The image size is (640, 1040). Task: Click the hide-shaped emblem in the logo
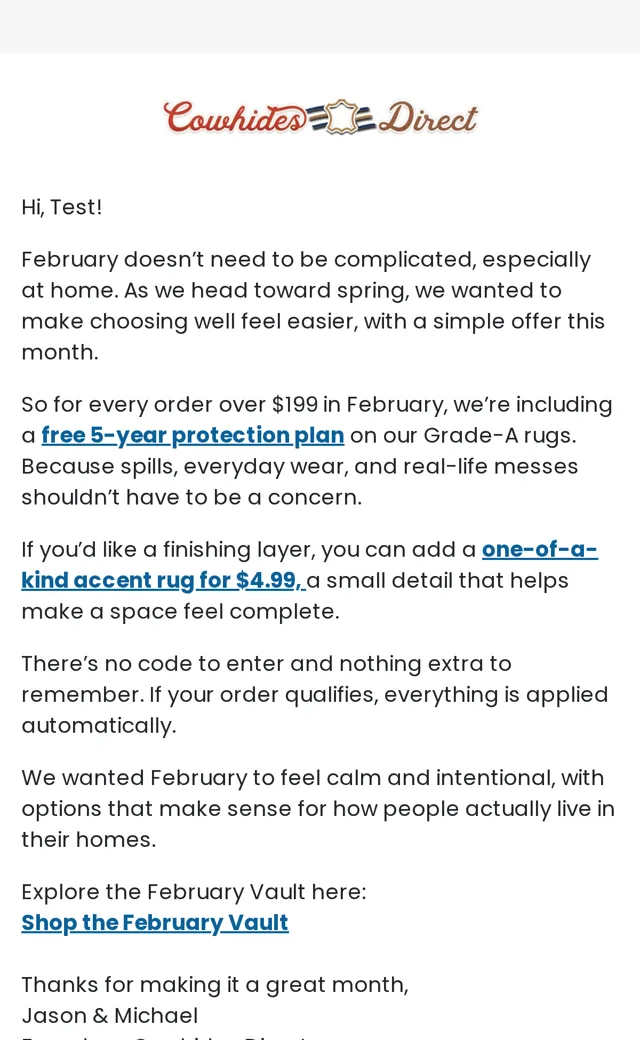click(342, 117)
